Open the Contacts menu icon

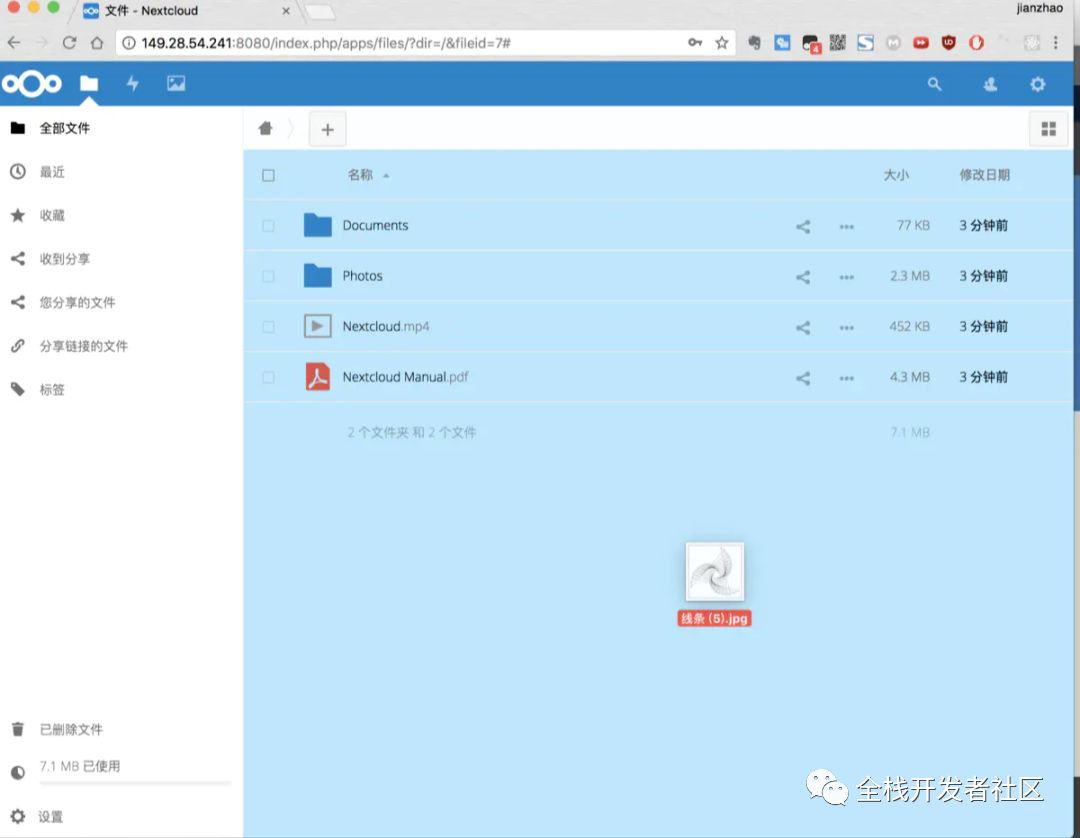click(990, 84)
